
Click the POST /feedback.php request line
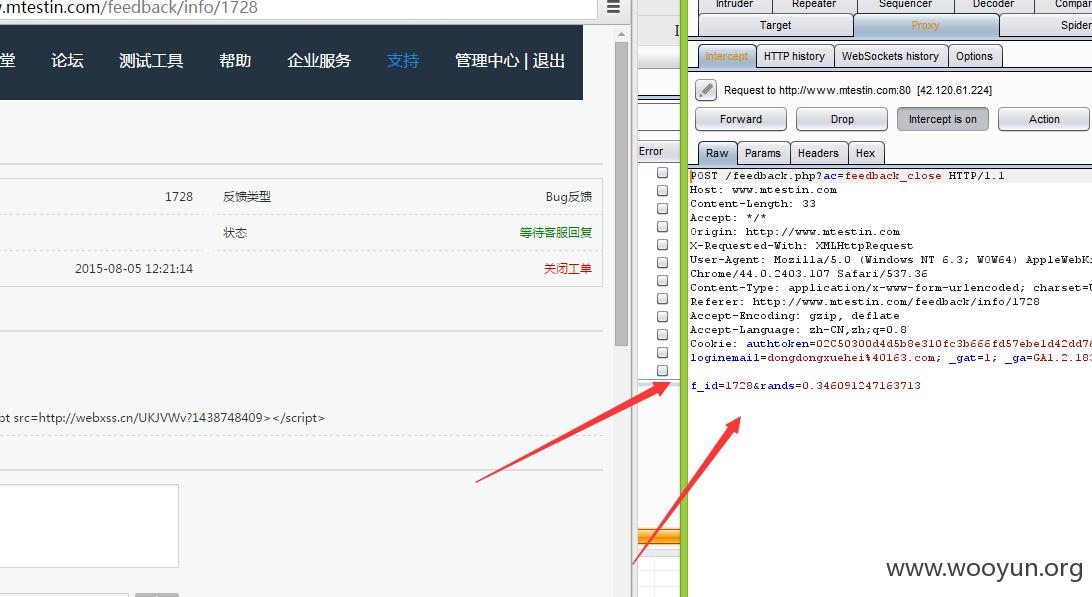tap(847, 176)
